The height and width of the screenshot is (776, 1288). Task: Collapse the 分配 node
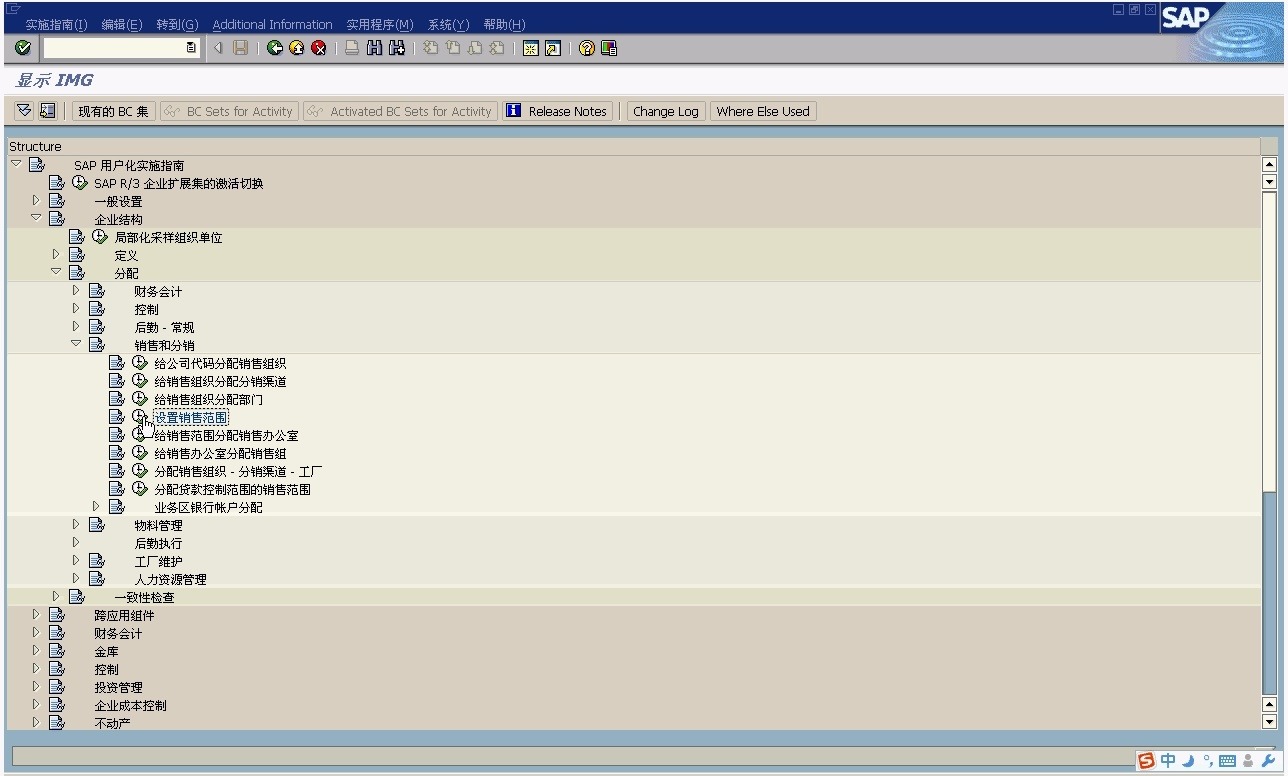[x=56, y=272]
